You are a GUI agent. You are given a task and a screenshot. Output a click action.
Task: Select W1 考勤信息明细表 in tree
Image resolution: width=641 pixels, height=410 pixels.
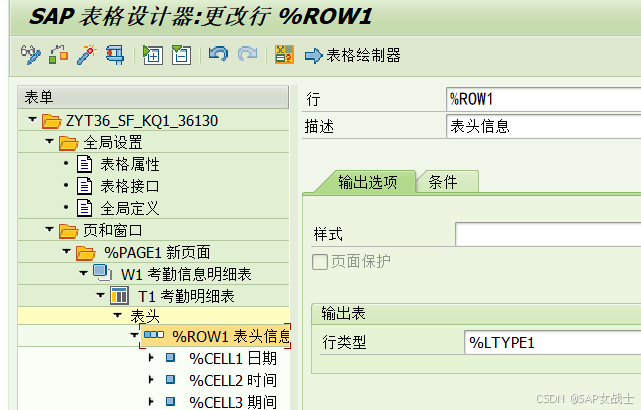tap(186, 274)
